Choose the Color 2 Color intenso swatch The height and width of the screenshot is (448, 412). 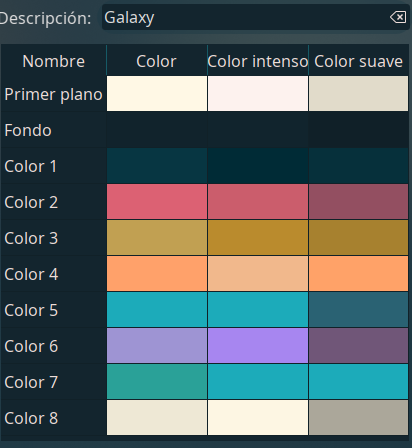pyautogui.click(x=258, y=202)
